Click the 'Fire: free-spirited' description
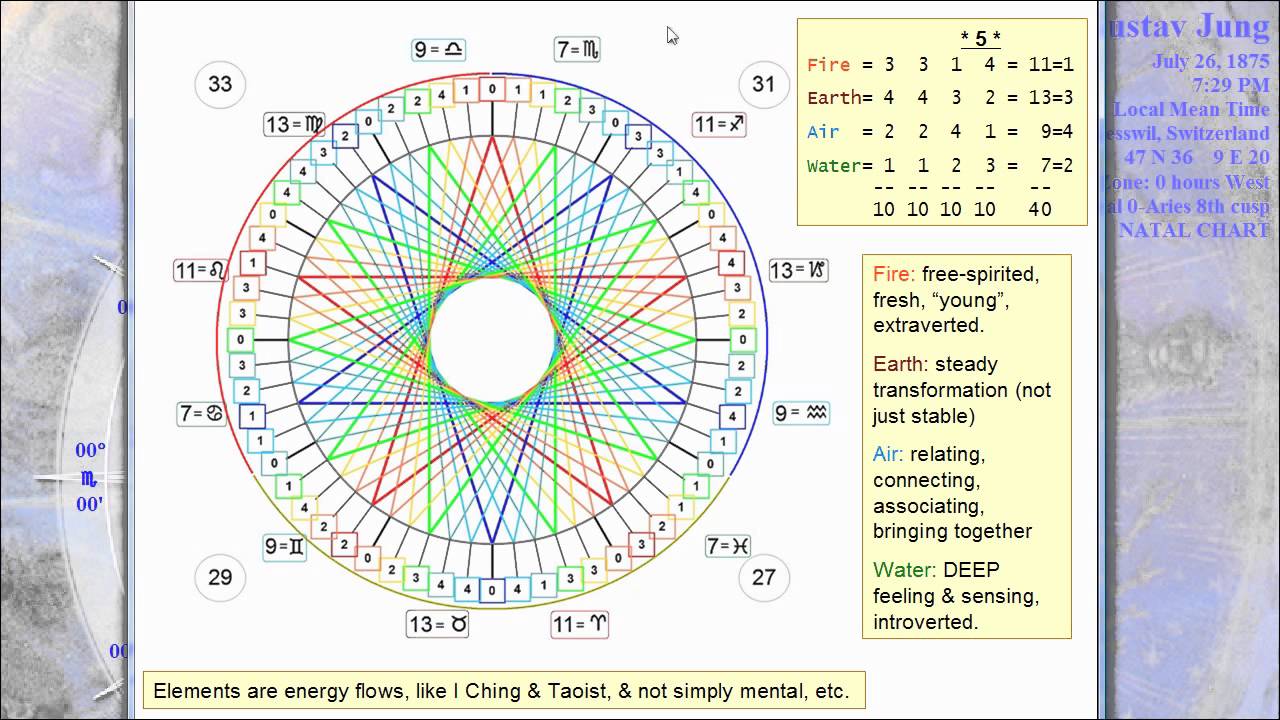Image resolution: width=1280 pixels, height=720 pixels. (958, 299)
